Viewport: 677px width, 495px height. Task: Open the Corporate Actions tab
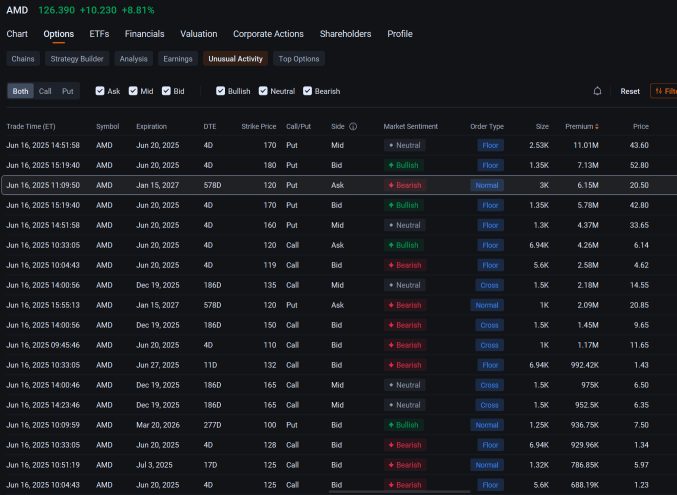coord(269,34)
